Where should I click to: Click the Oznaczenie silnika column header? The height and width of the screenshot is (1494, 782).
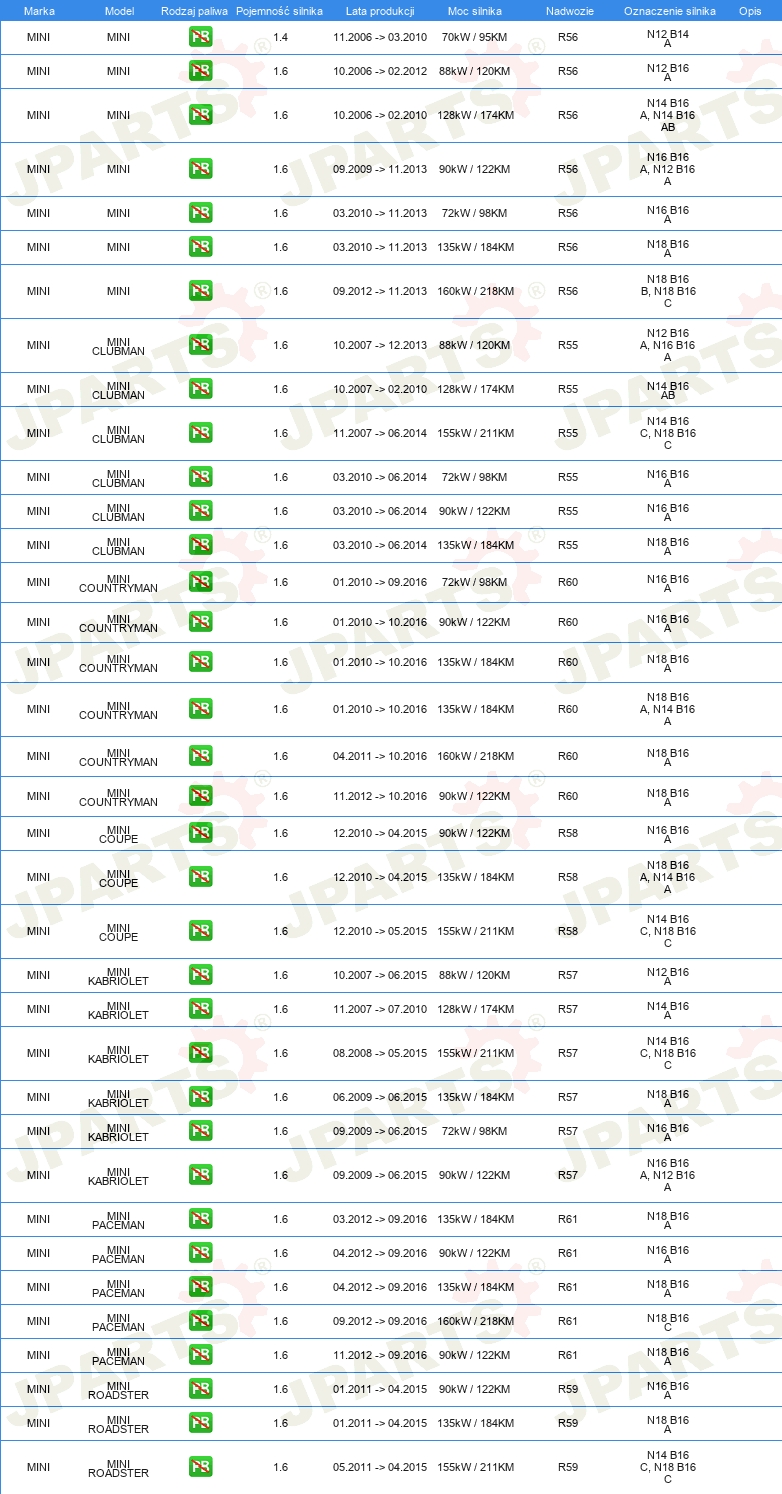tap(669, 11)
